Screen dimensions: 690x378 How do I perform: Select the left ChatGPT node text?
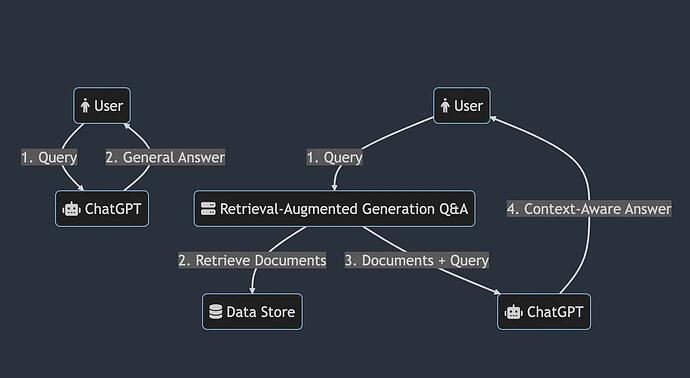tap(113, 209)
